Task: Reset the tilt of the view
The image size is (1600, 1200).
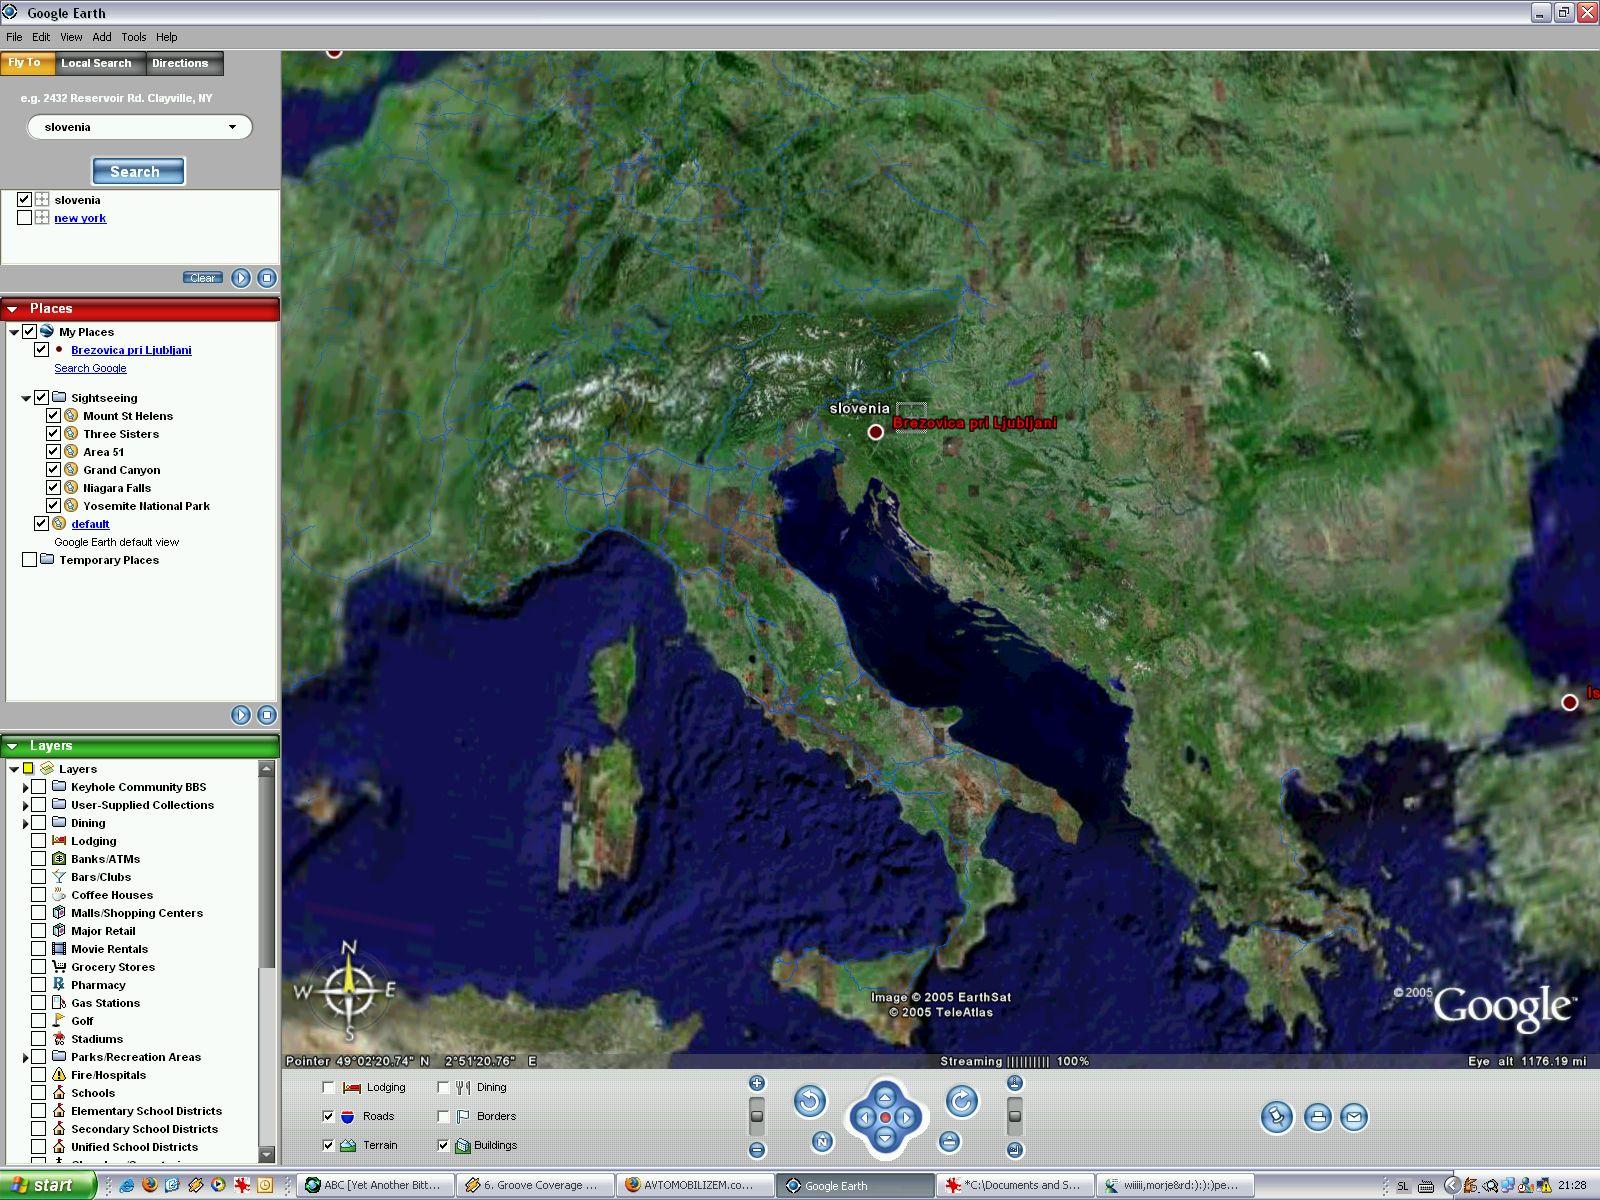Action: click(x=949, y=1141)
